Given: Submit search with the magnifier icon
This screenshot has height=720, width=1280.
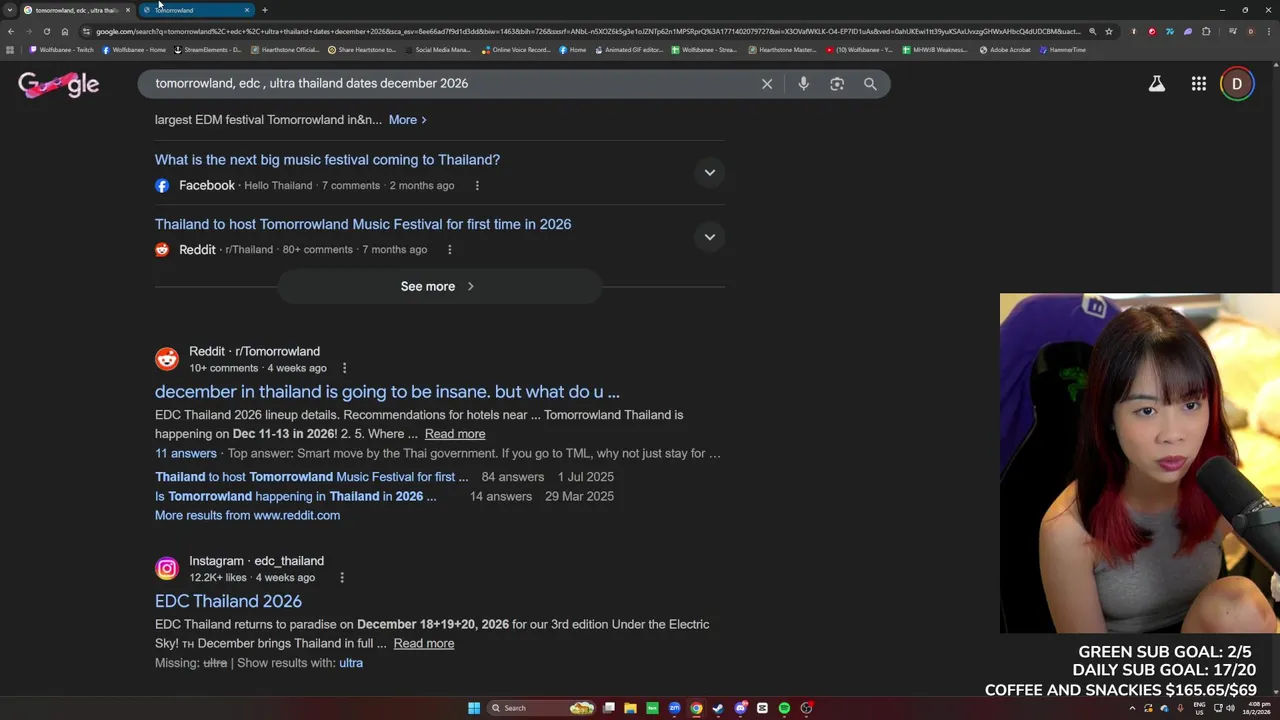Looking at the screenshot, I should [x=870, y=84].
